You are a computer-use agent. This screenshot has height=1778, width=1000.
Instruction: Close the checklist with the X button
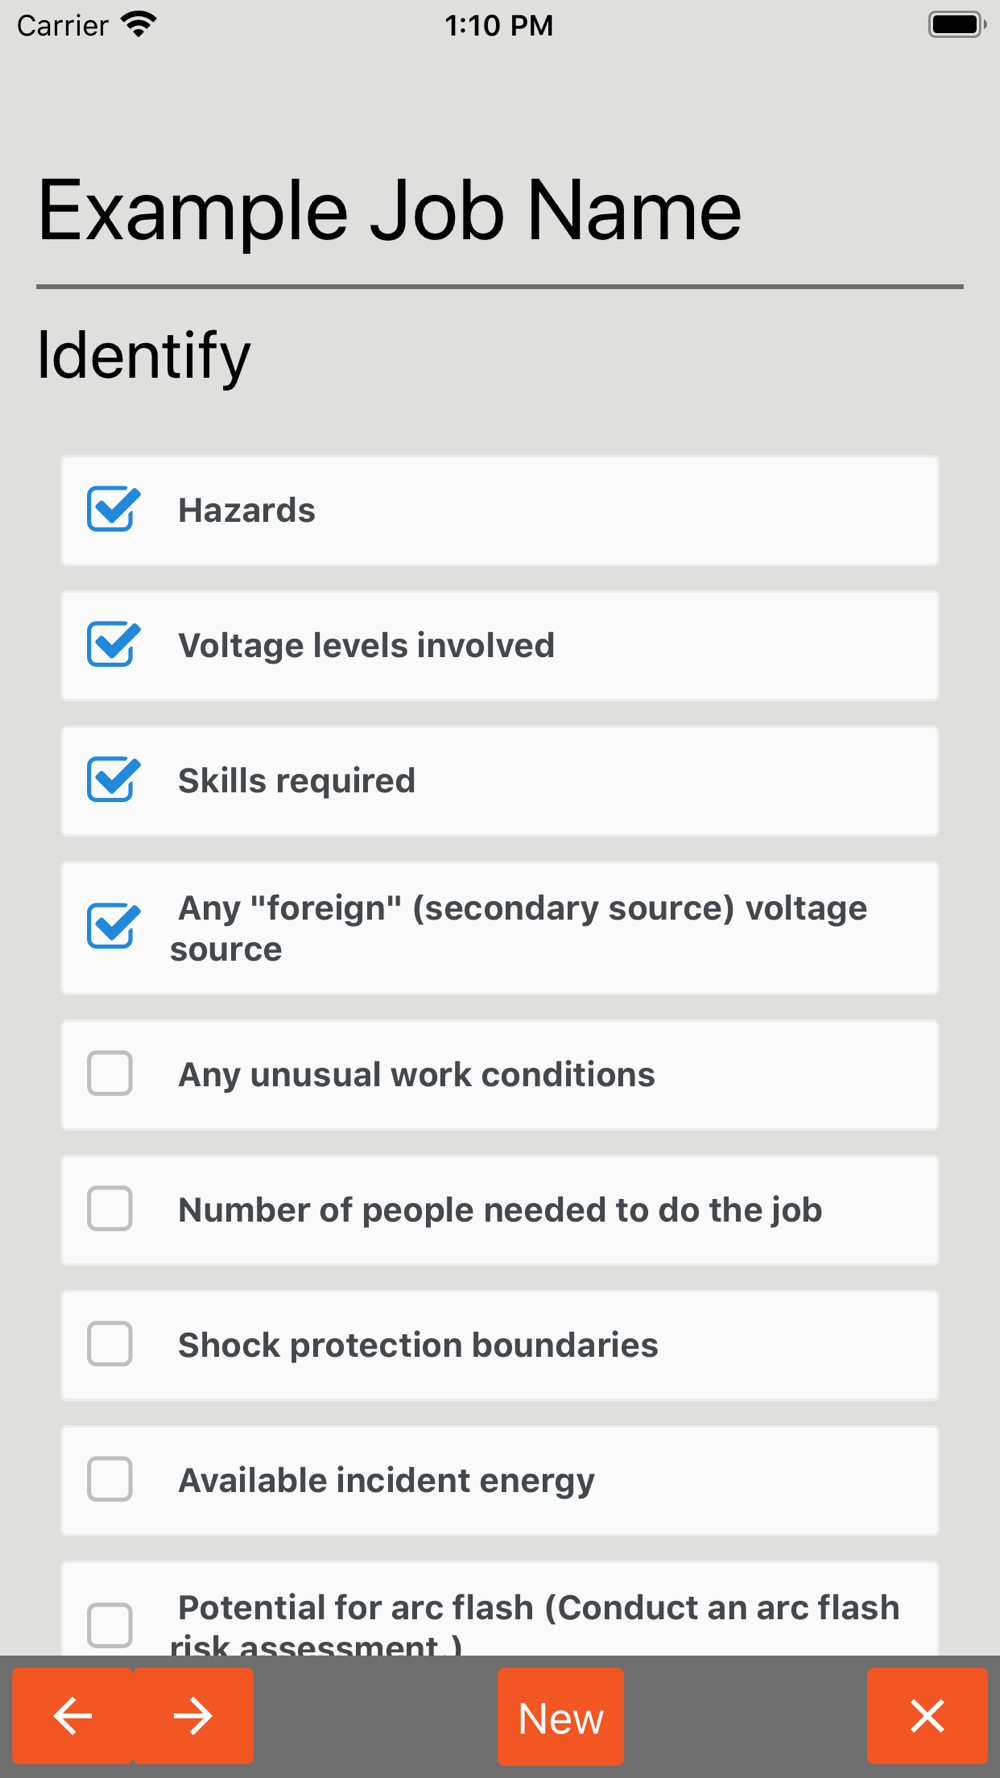pyautogui.click(x=927, y=1715)
